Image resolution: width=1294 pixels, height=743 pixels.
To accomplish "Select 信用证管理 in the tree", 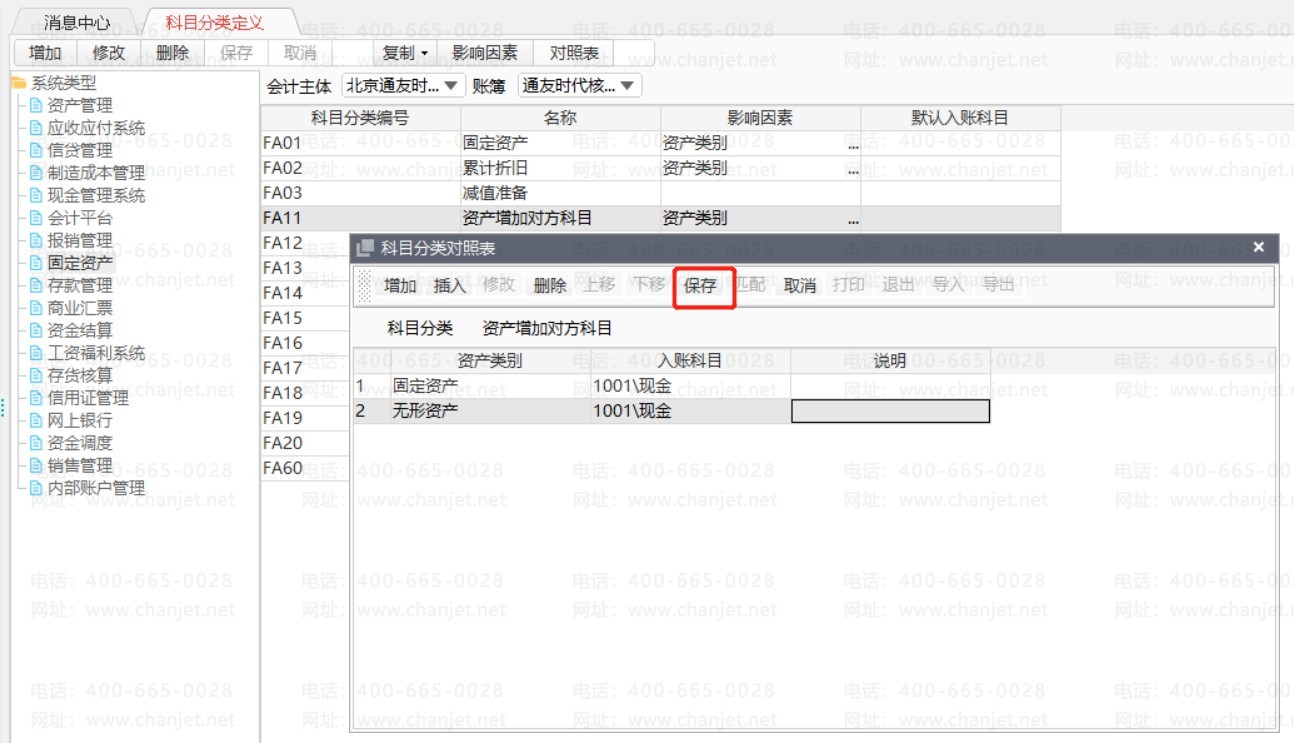I will [88, 398].
